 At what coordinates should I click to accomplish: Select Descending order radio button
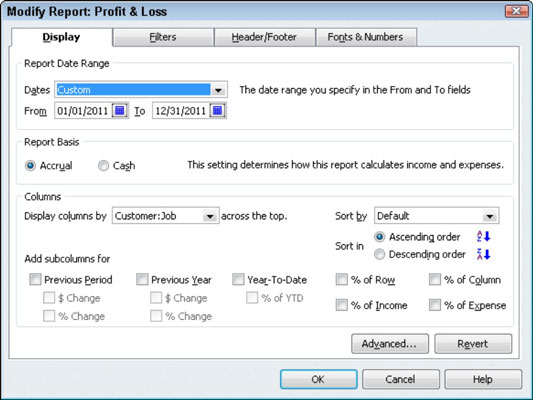(379, 254)
